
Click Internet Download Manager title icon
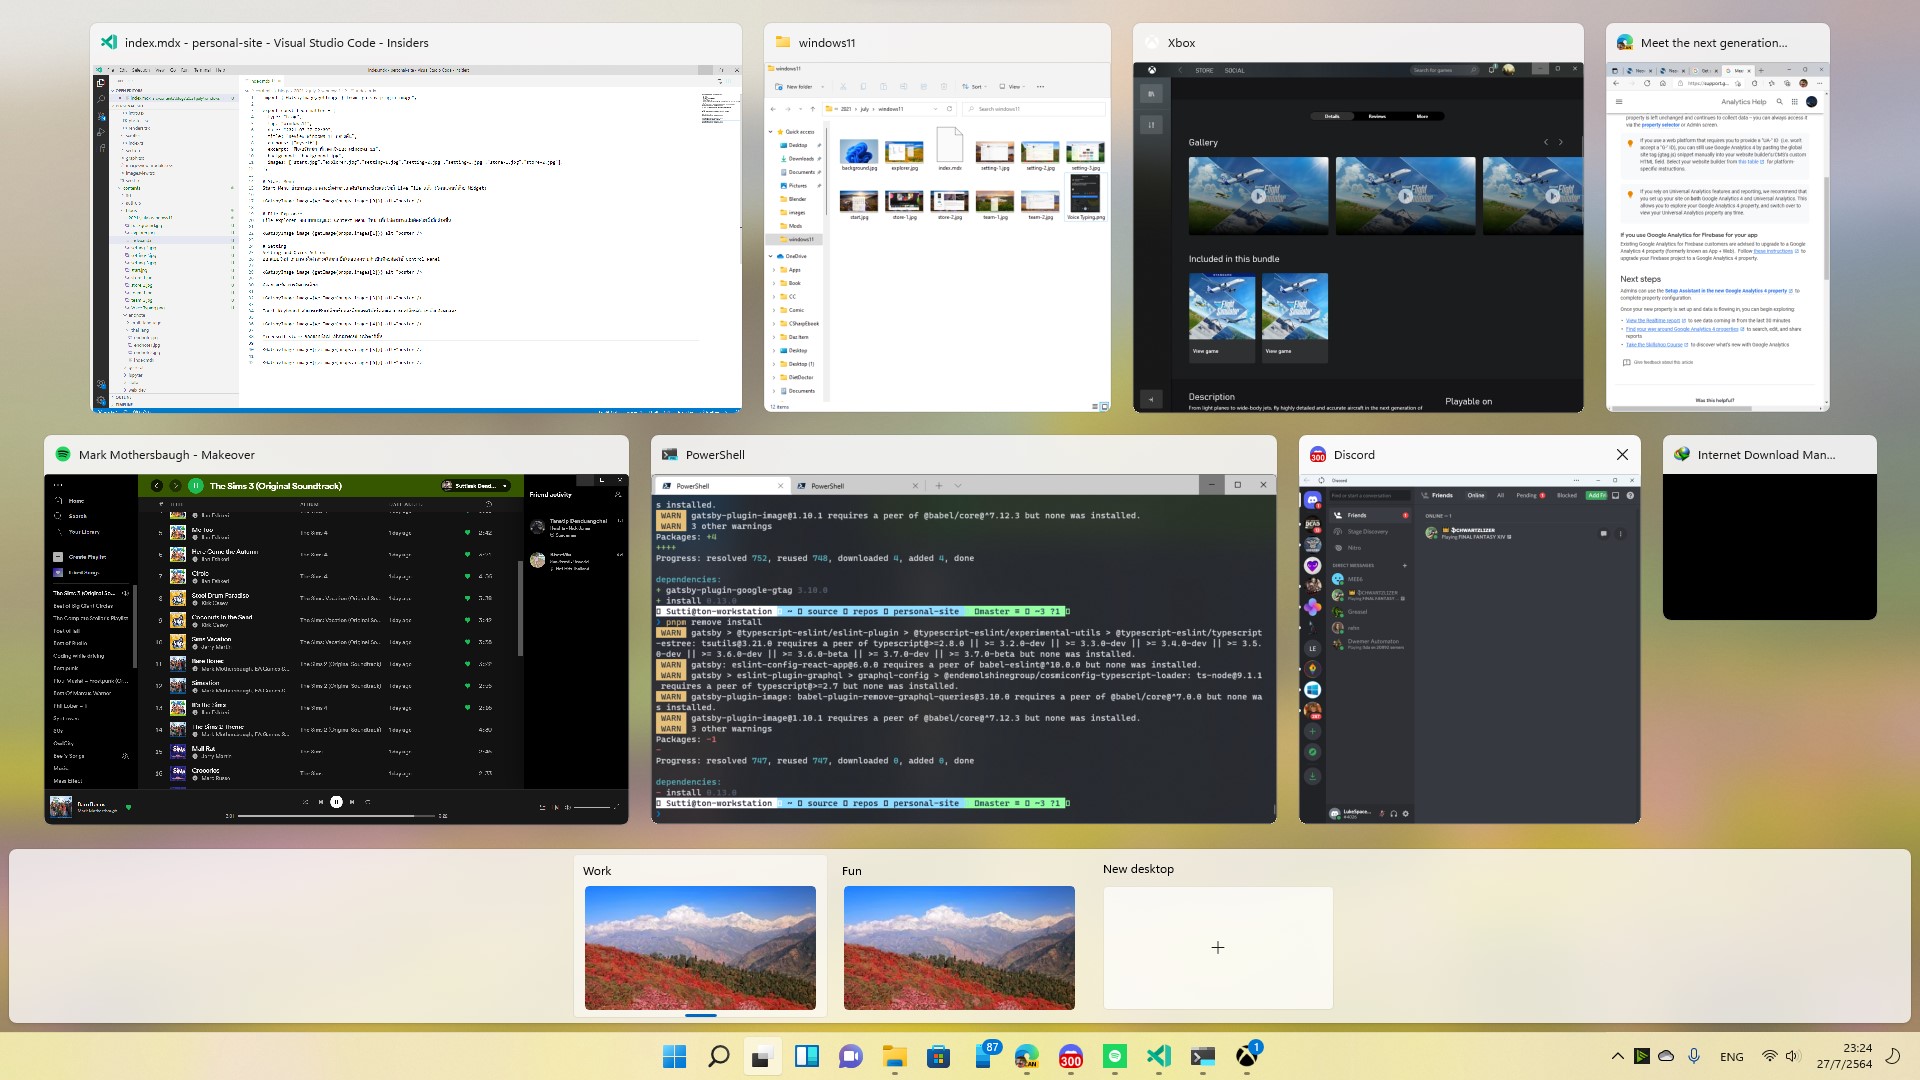tap(1681, 455)
